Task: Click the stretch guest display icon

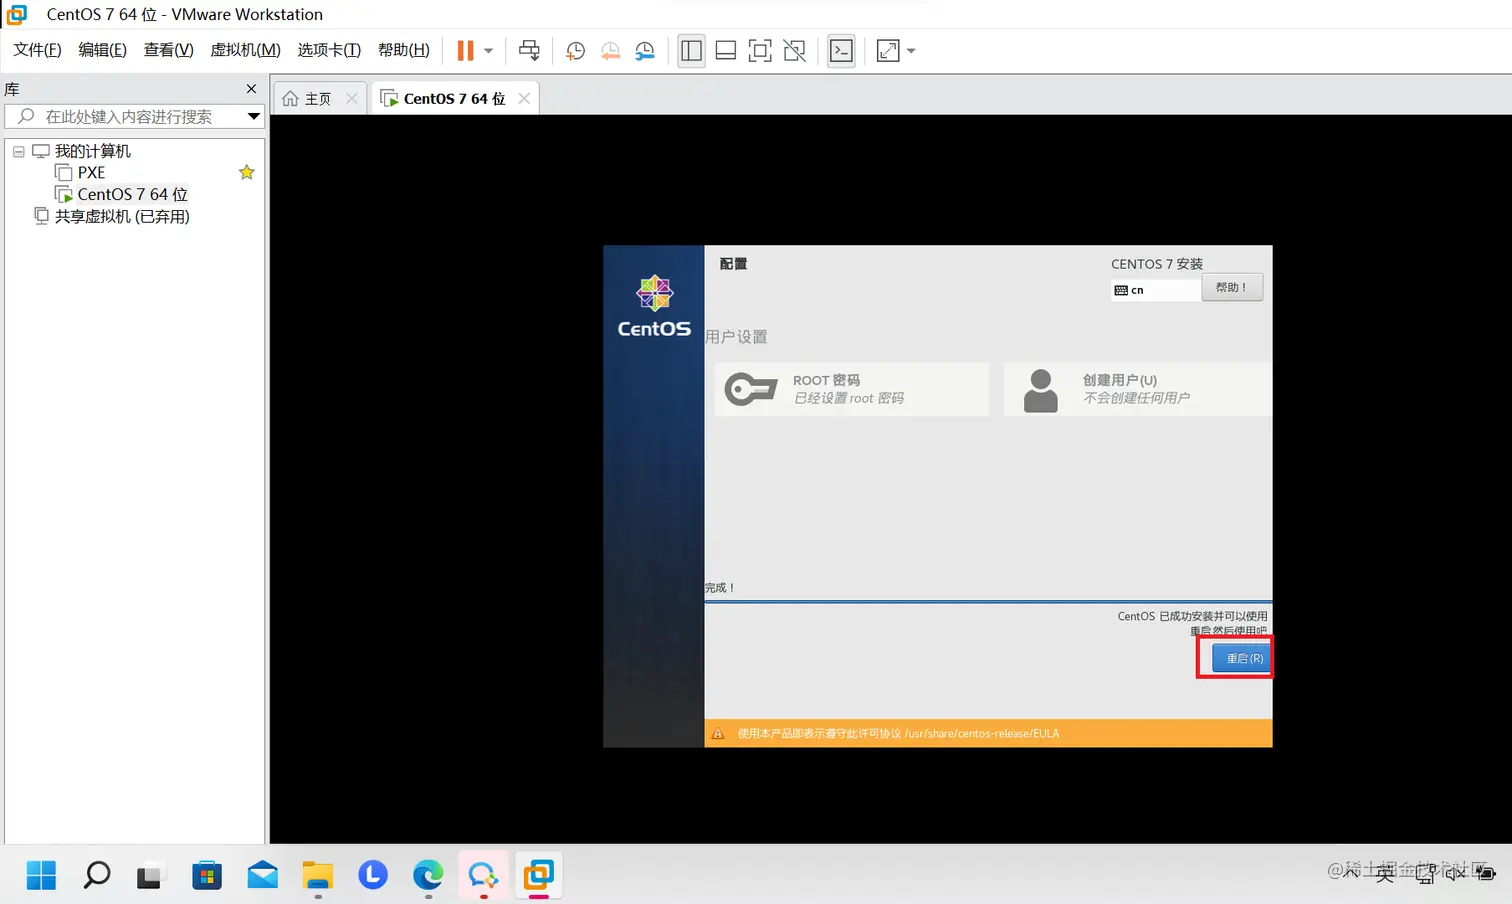Action: click(x=888, y=50)
